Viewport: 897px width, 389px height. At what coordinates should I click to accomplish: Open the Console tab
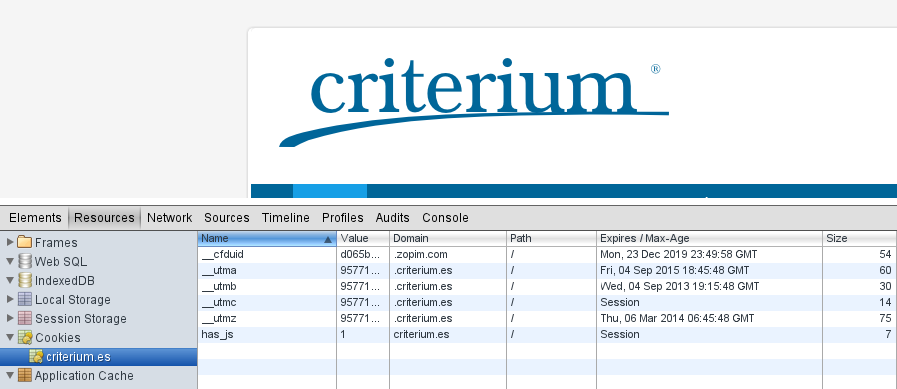[445, 218]
